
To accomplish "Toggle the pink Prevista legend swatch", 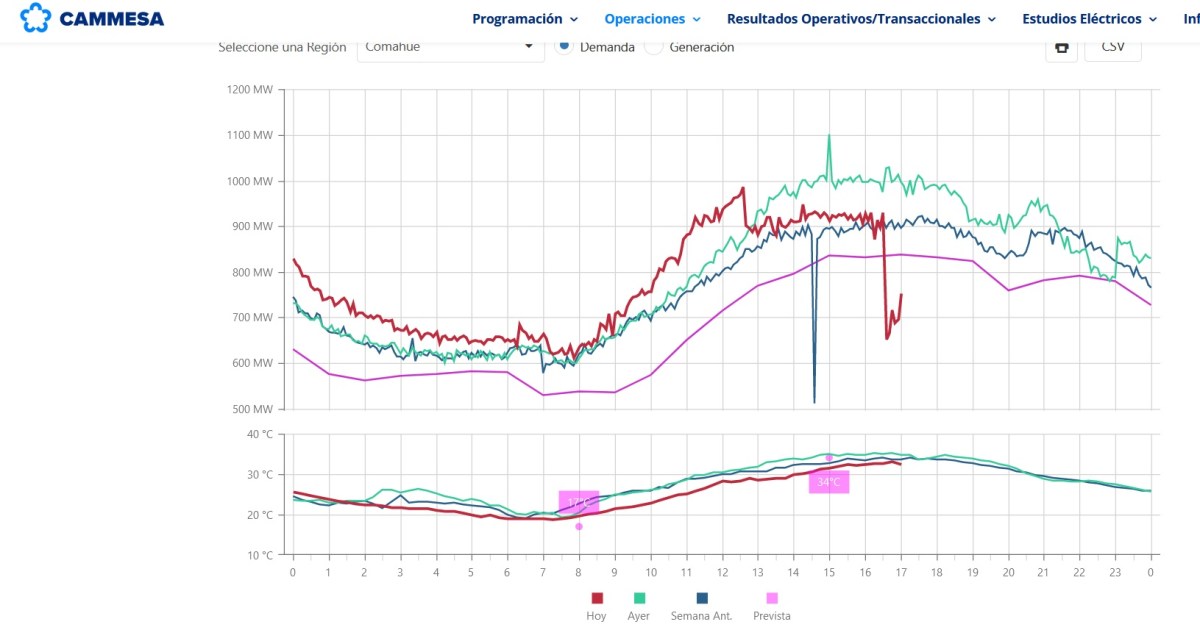I will pyautogui.click(x=771, y=598).
